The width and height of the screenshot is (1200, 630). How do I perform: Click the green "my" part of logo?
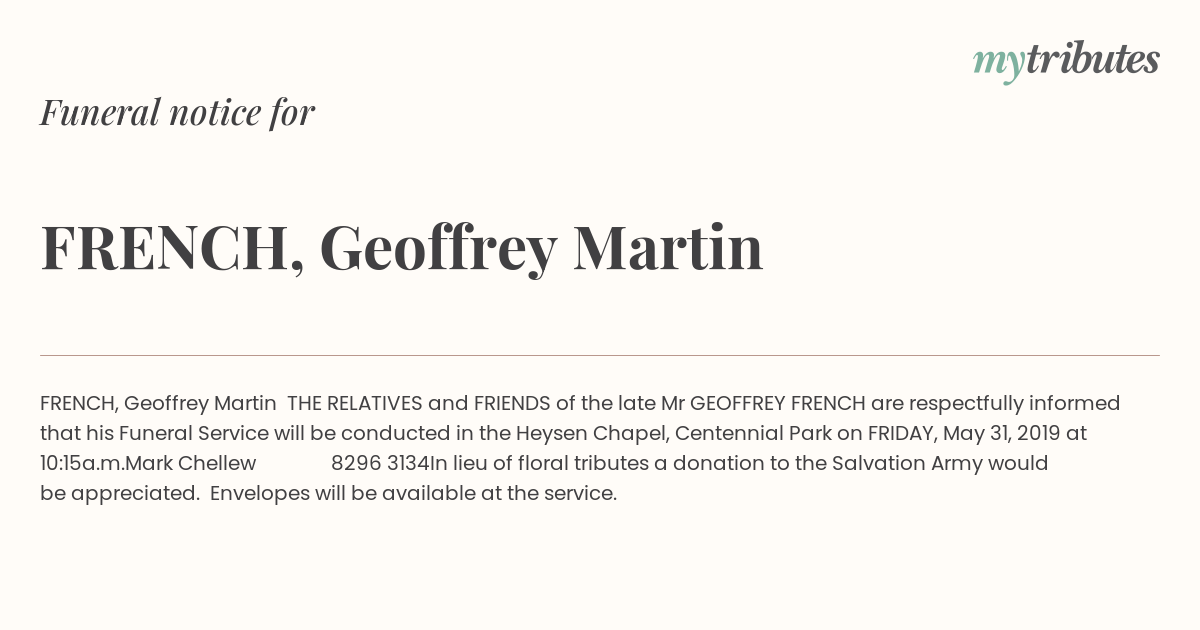pos(999,64)
